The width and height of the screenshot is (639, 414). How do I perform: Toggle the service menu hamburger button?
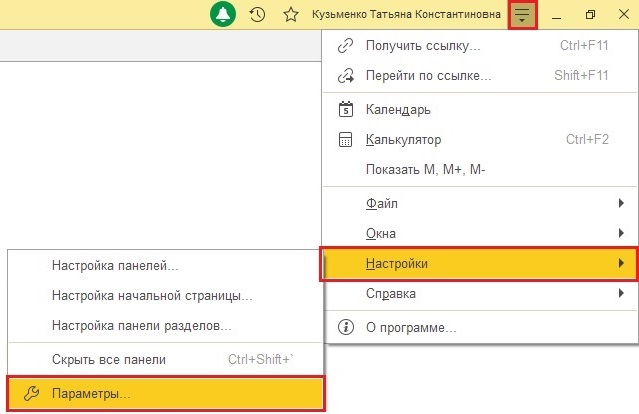click(522, 14)
